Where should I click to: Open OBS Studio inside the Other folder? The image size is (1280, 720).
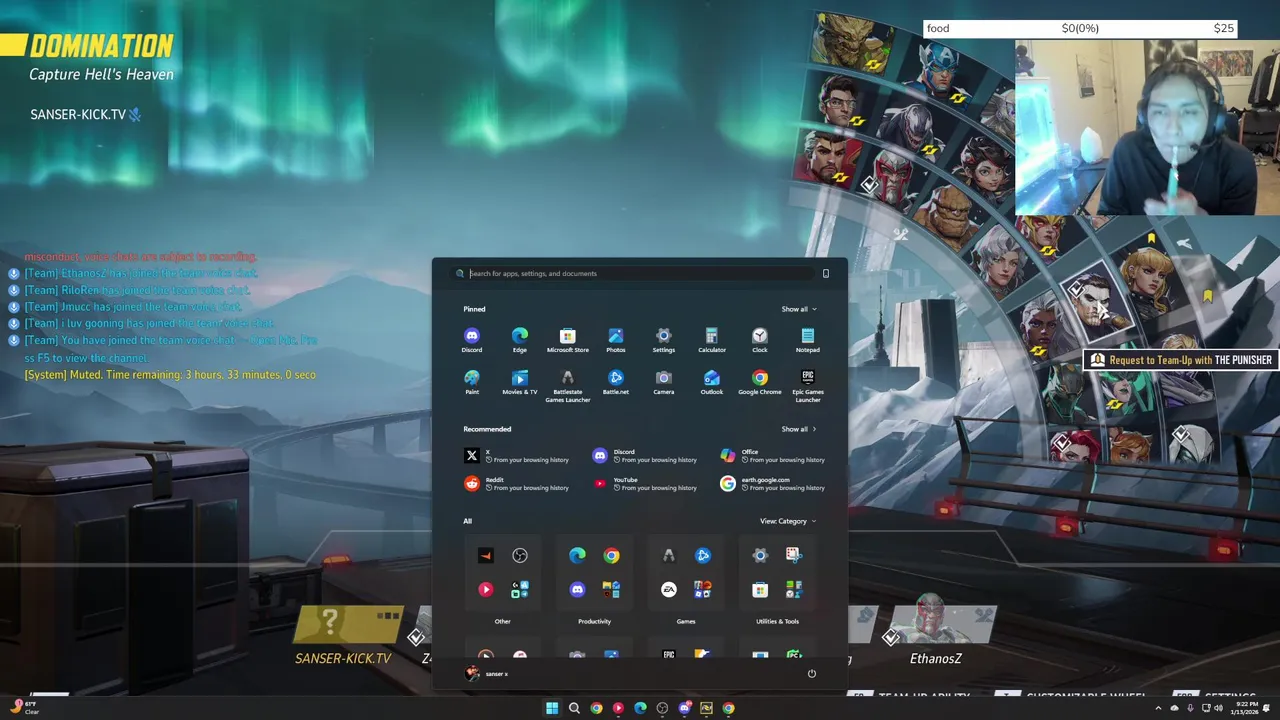click(520, 556)
